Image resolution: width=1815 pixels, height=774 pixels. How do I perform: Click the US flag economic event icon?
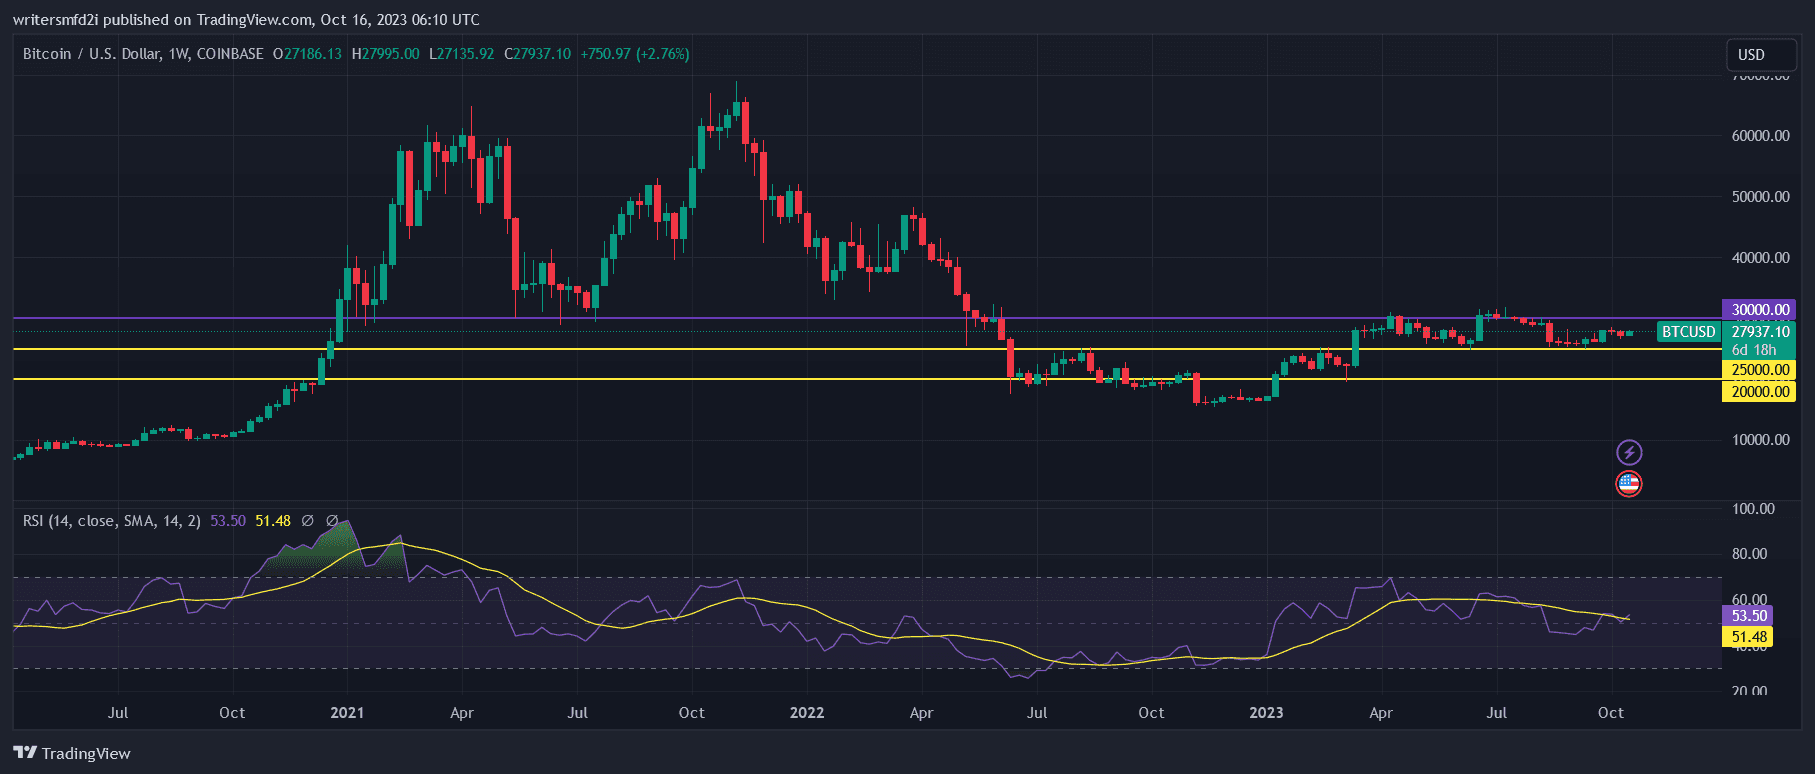click(1629, 484)
